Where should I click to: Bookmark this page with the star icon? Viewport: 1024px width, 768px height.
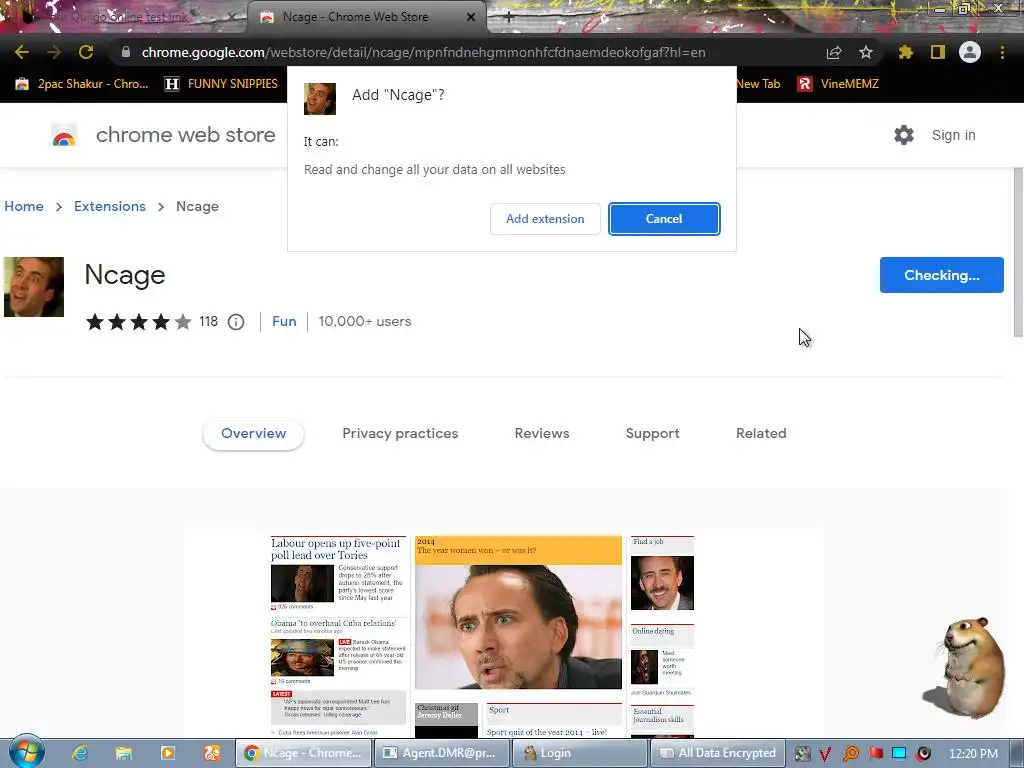click(866, 52)
